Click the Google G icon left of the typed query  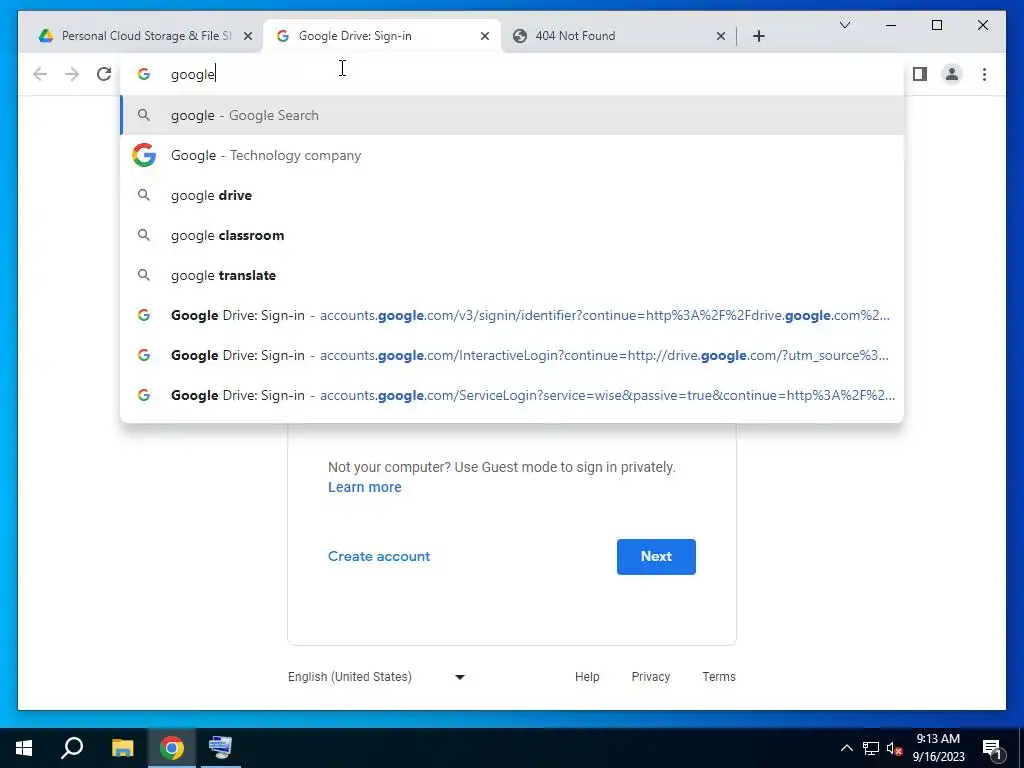144,74
